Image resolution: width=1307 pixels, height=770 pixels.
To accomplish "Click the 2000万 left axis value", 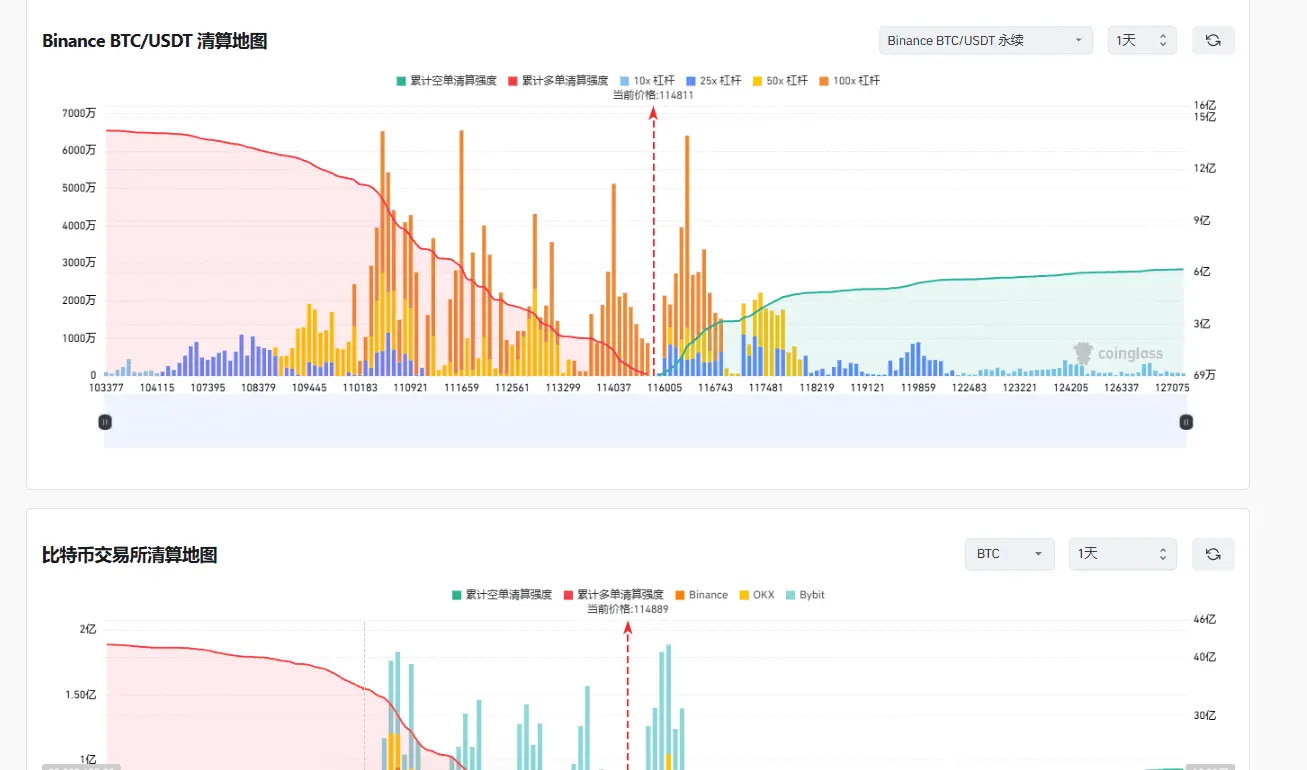I will pos(79,301).
